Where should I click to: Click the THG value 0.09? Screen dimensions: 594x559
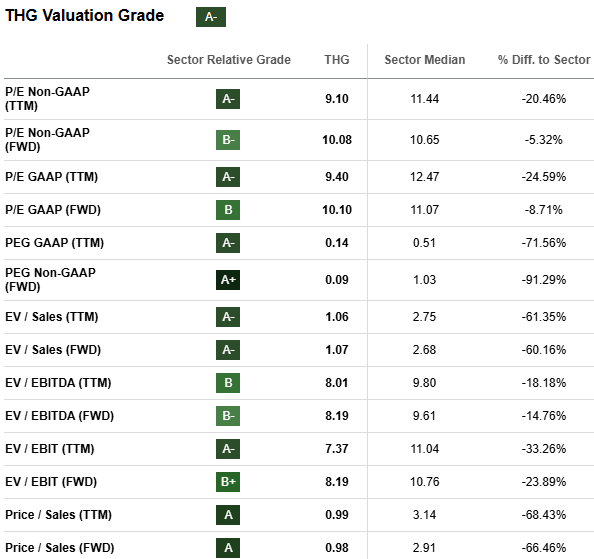(337, 280)
